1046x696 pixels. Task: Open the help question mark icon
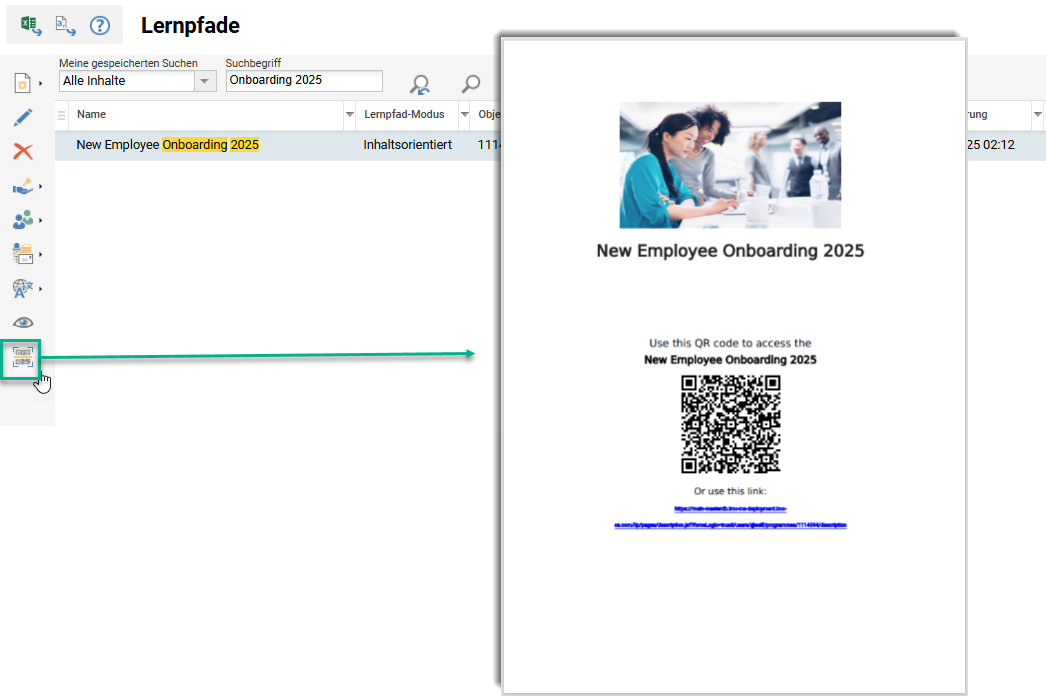(100, 25)
